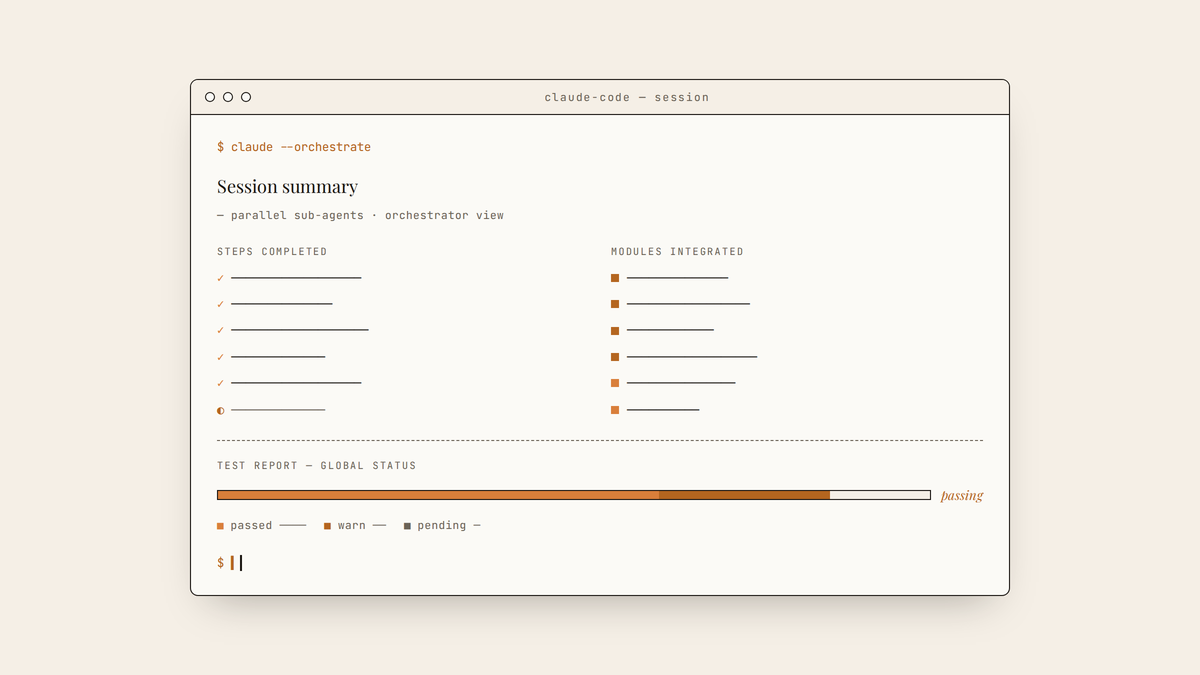Click the first checkmark under Steps Completed
Viewport: 1200px width, 675px height.
tap(221, 278)
